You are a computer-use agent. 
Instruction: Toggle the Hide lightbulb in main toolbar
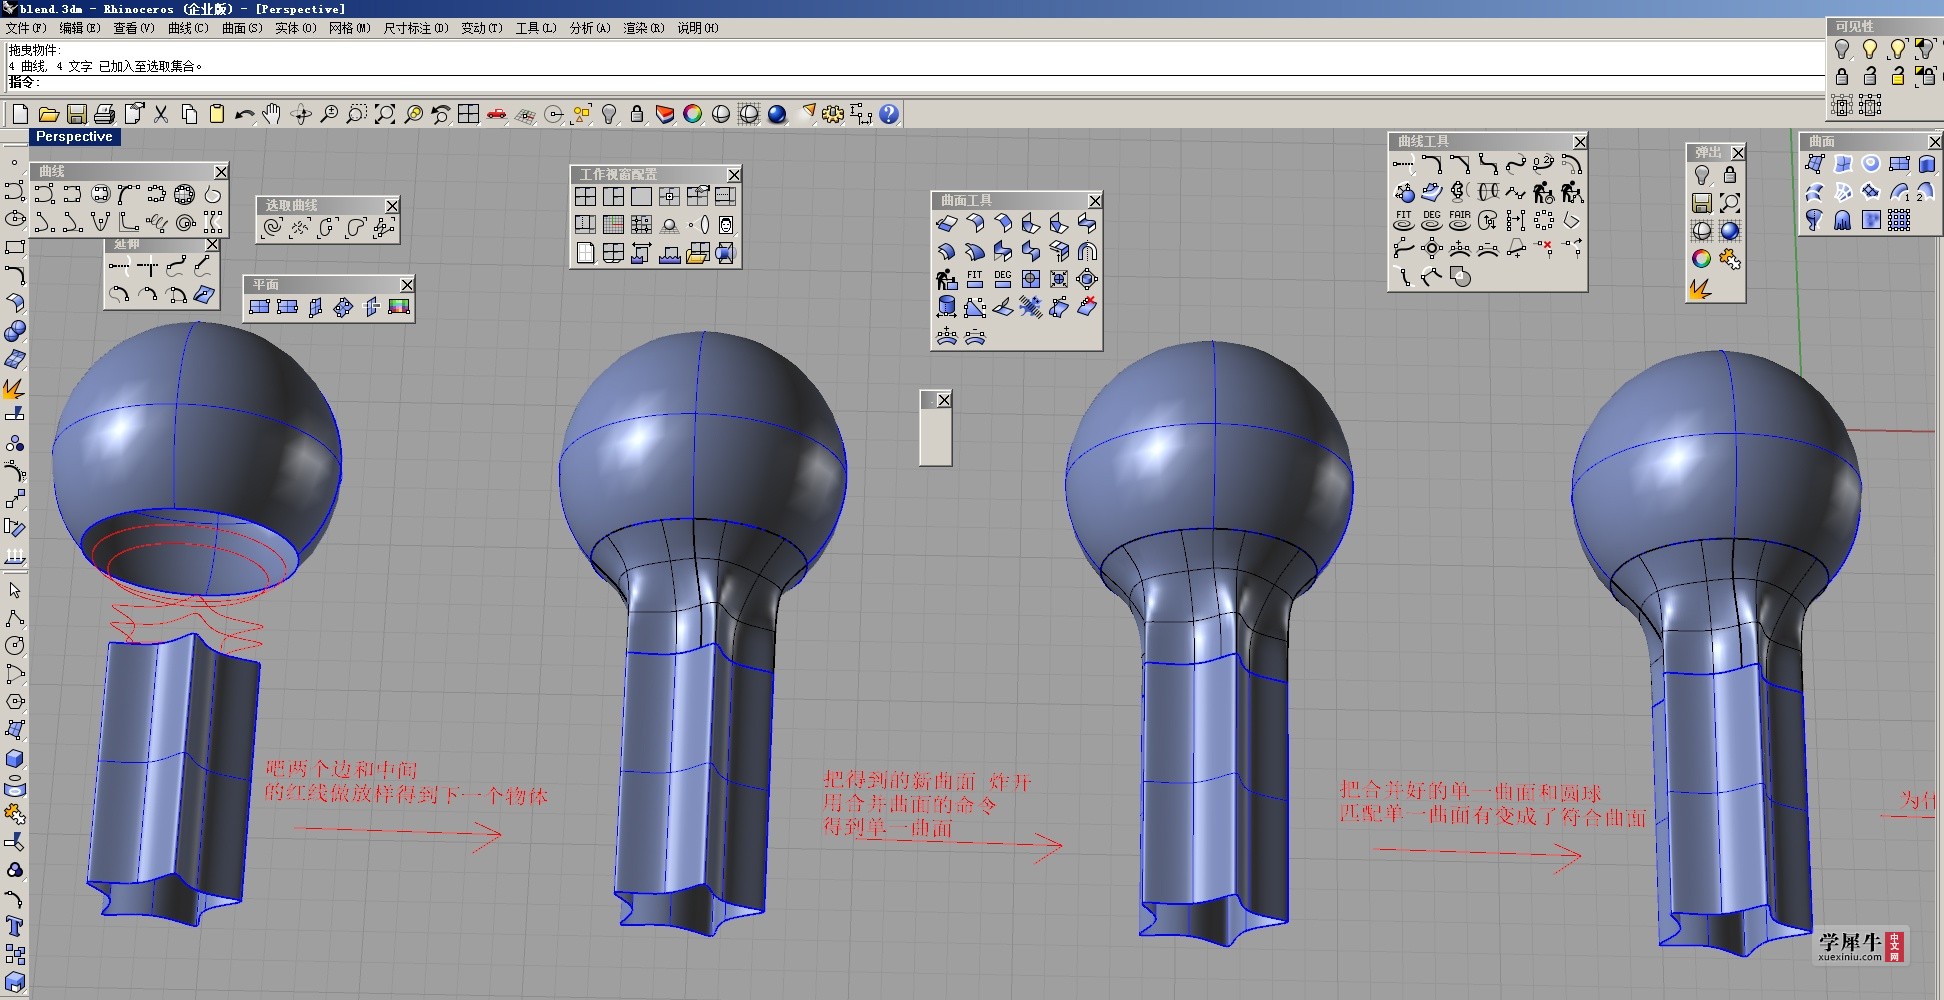(x=609, y=114)
